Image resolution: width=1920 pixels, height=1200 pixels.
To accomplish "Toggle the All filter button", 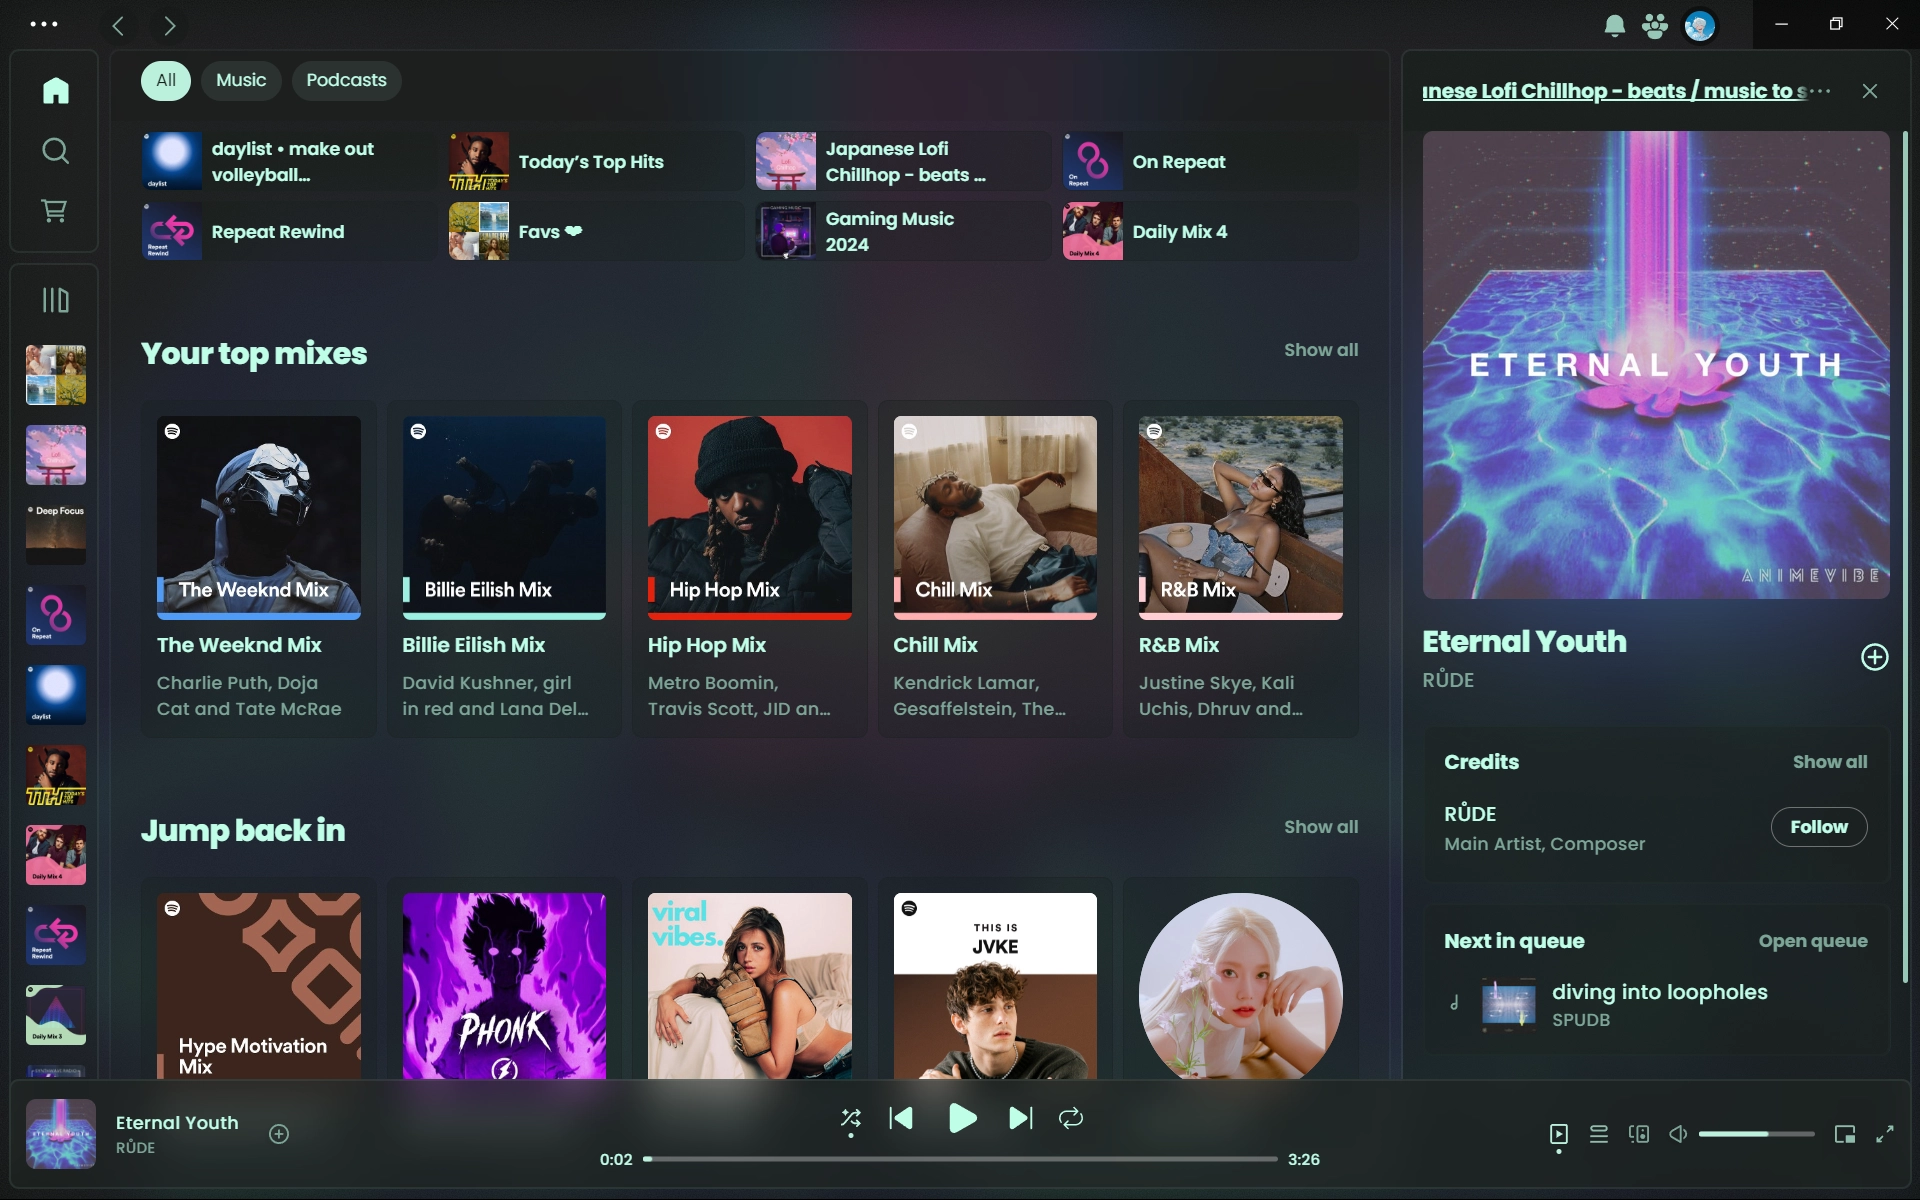I will click(x=164, y=80).
